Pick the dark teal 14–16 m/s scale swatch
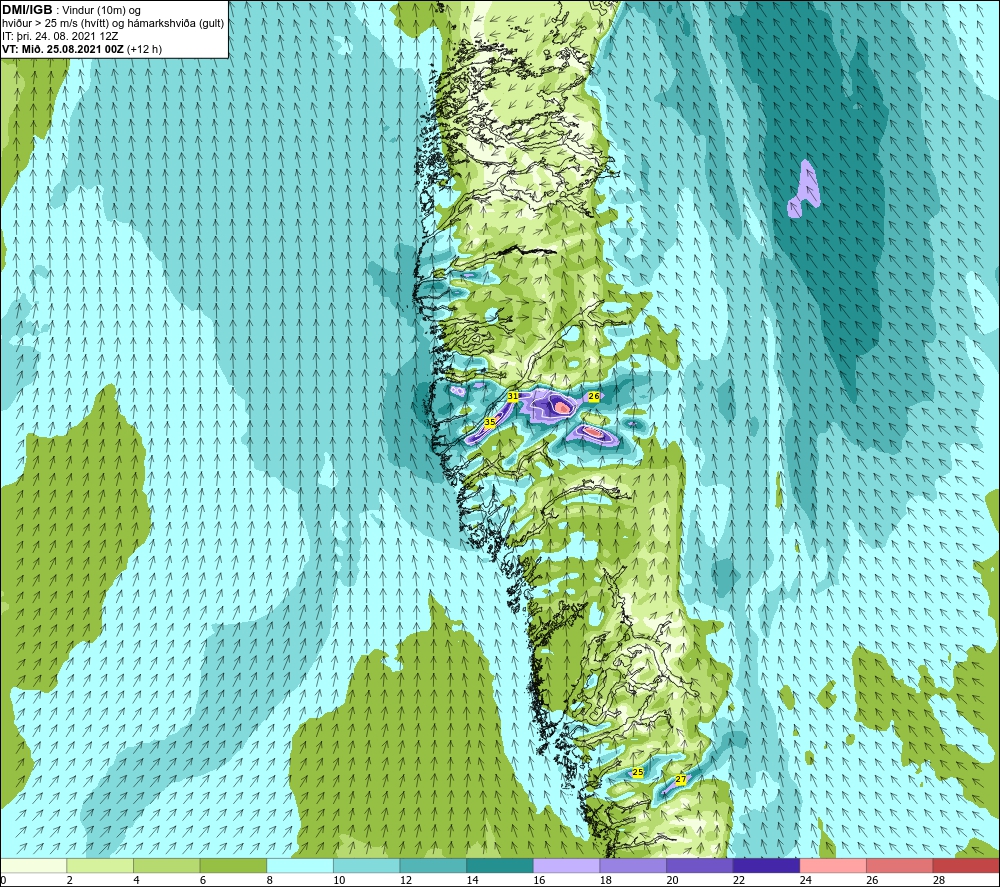This screenshot has height=887, width=1000. (499, 866)
